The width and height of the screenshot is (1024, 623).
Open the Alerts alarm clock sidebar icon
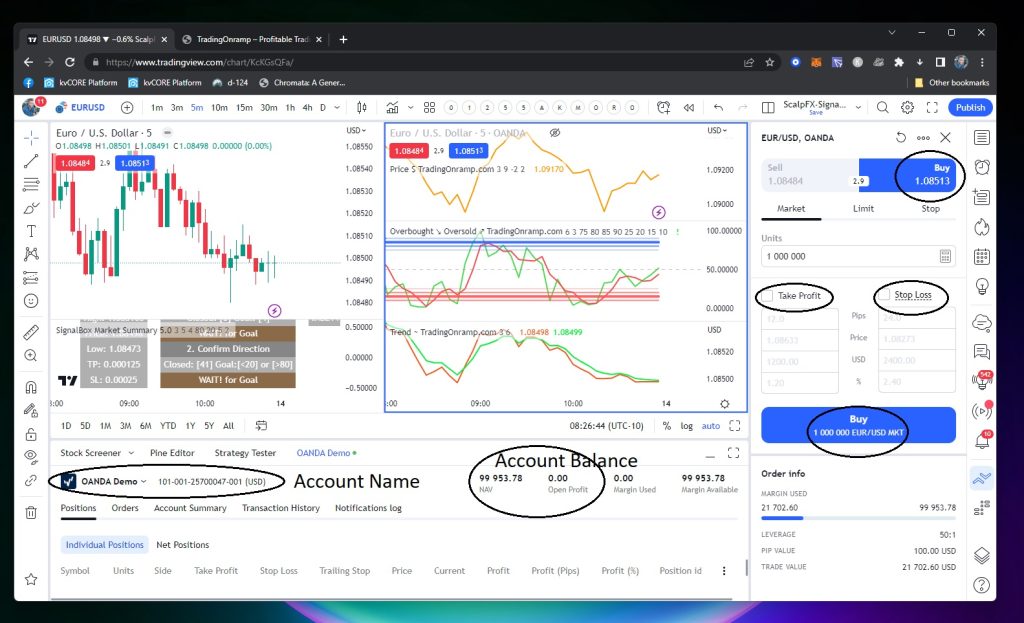(x=982, y=167)
